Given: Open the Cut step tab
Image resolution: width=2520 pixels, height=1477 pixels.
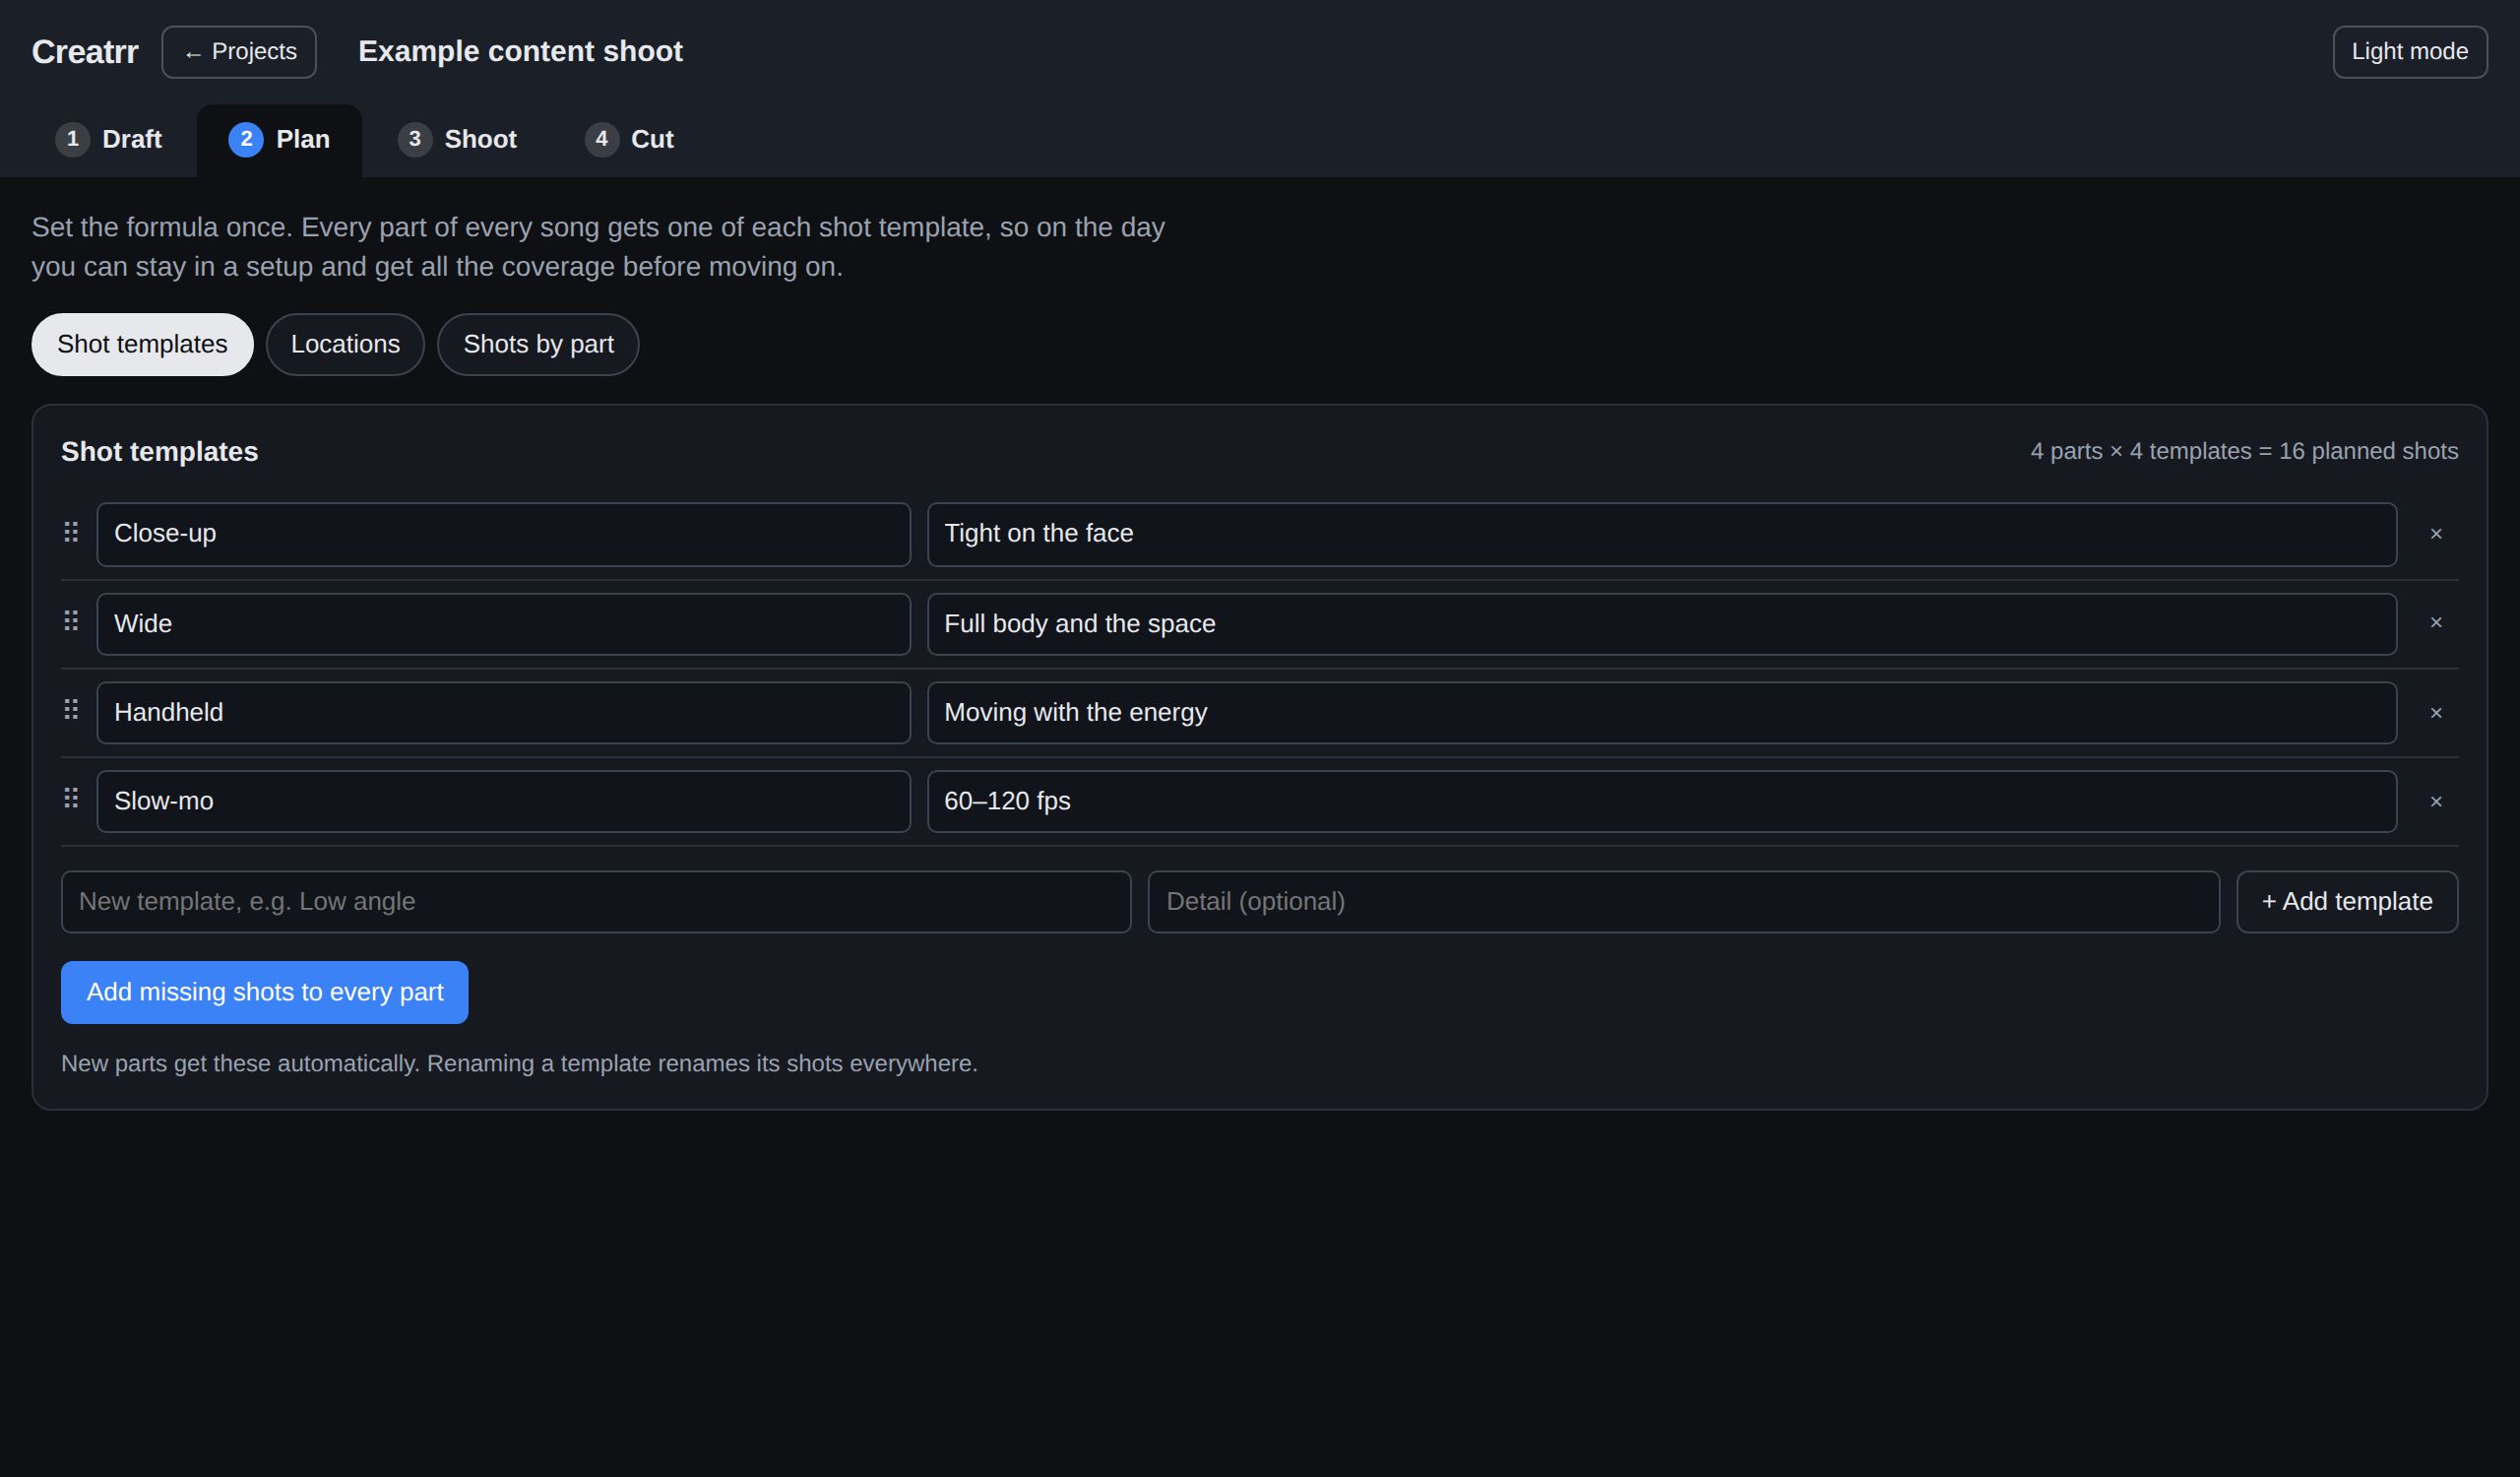Looking at the screenshot, I should [629, 139].
